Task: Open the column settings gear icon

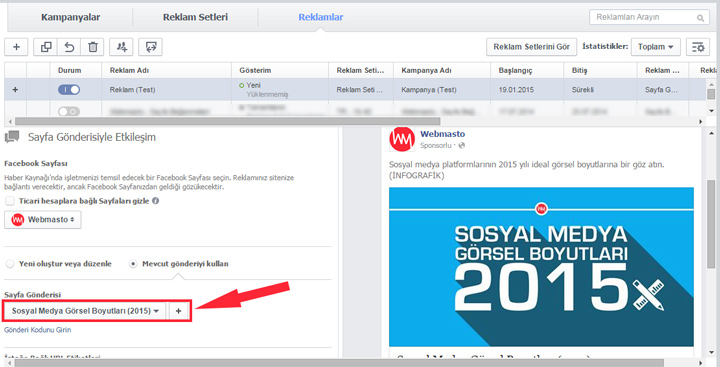Action: click(x=698, y=47)
